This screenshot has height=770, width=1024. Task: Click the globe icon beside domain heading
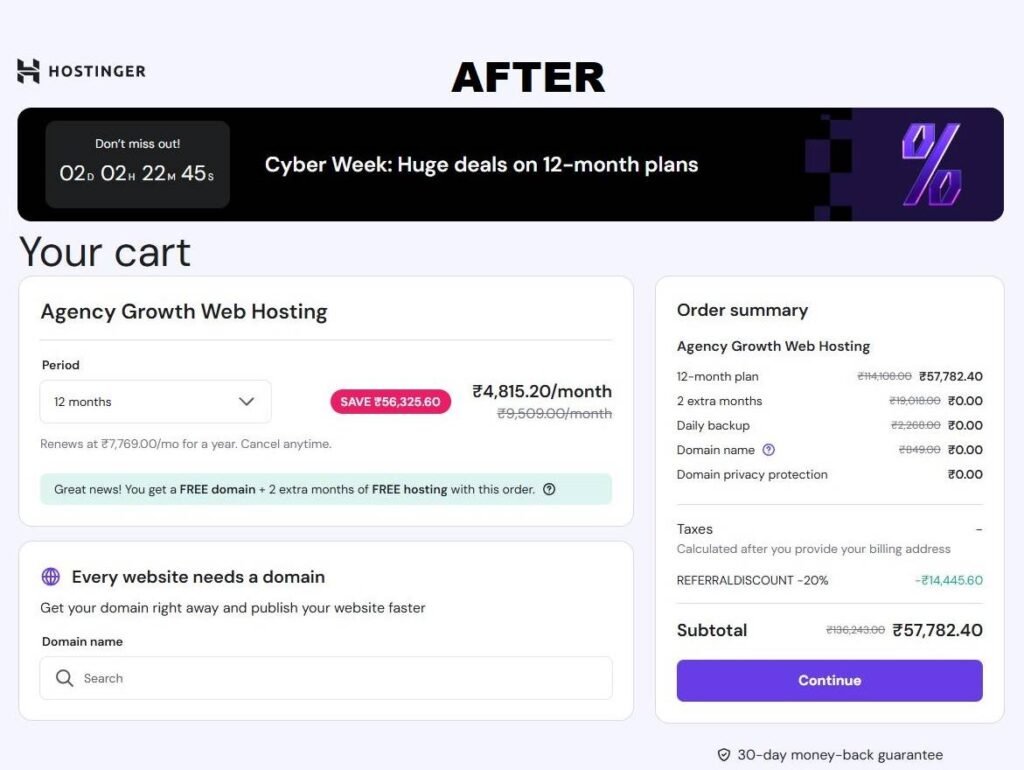51,577
